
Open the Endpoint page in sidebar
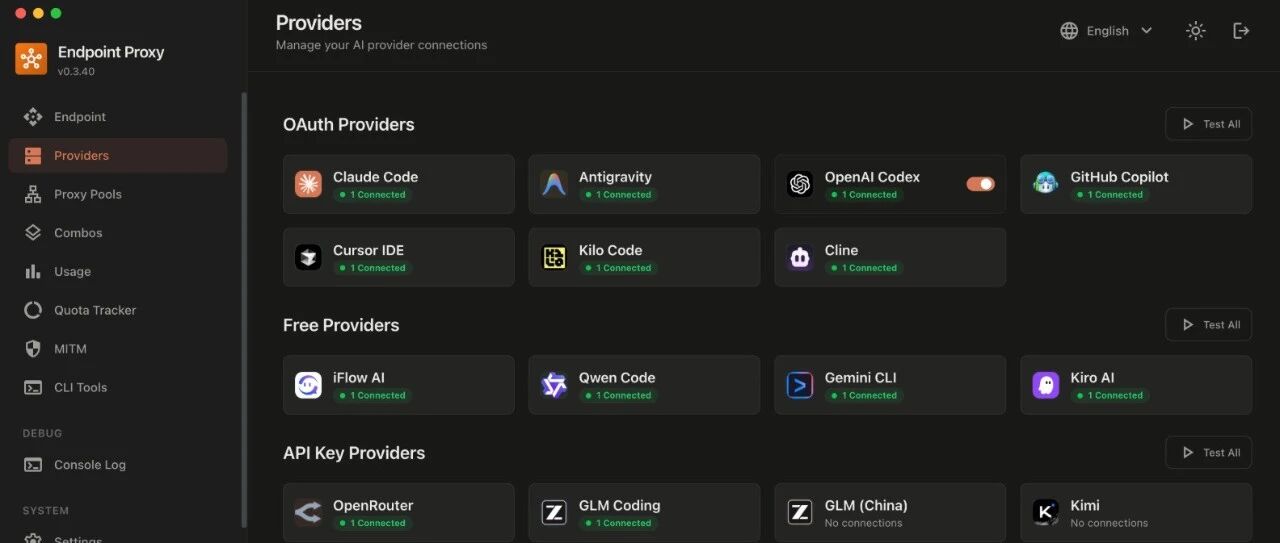pos(118,117)
